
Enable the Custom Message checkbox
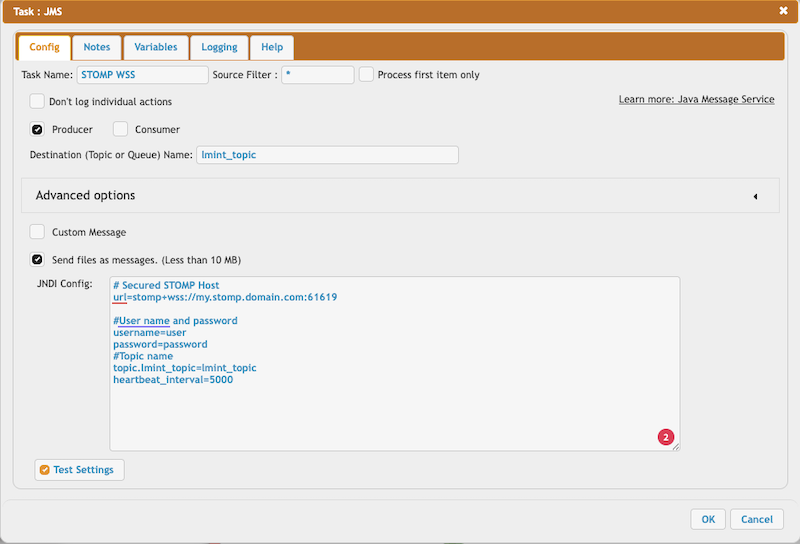coord(37,232)
